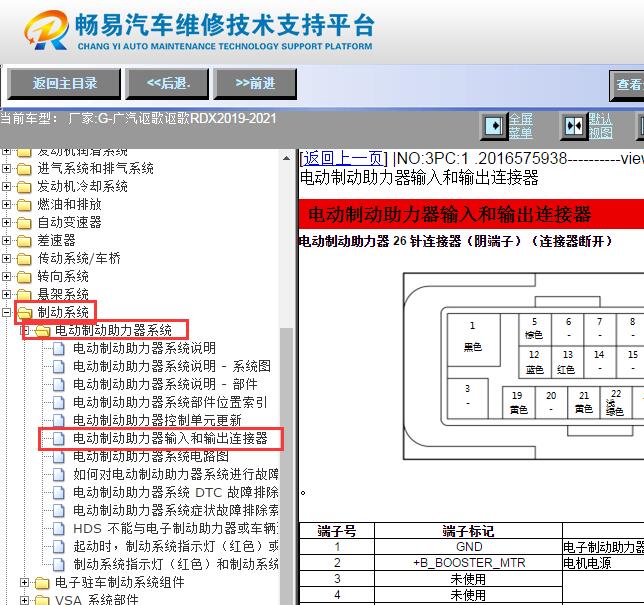Image resolution: width=644 pixels, height=605 pixels.
Task: Open 电动制动助力器输入和输出连接器 item
Action: pos(170,439)
